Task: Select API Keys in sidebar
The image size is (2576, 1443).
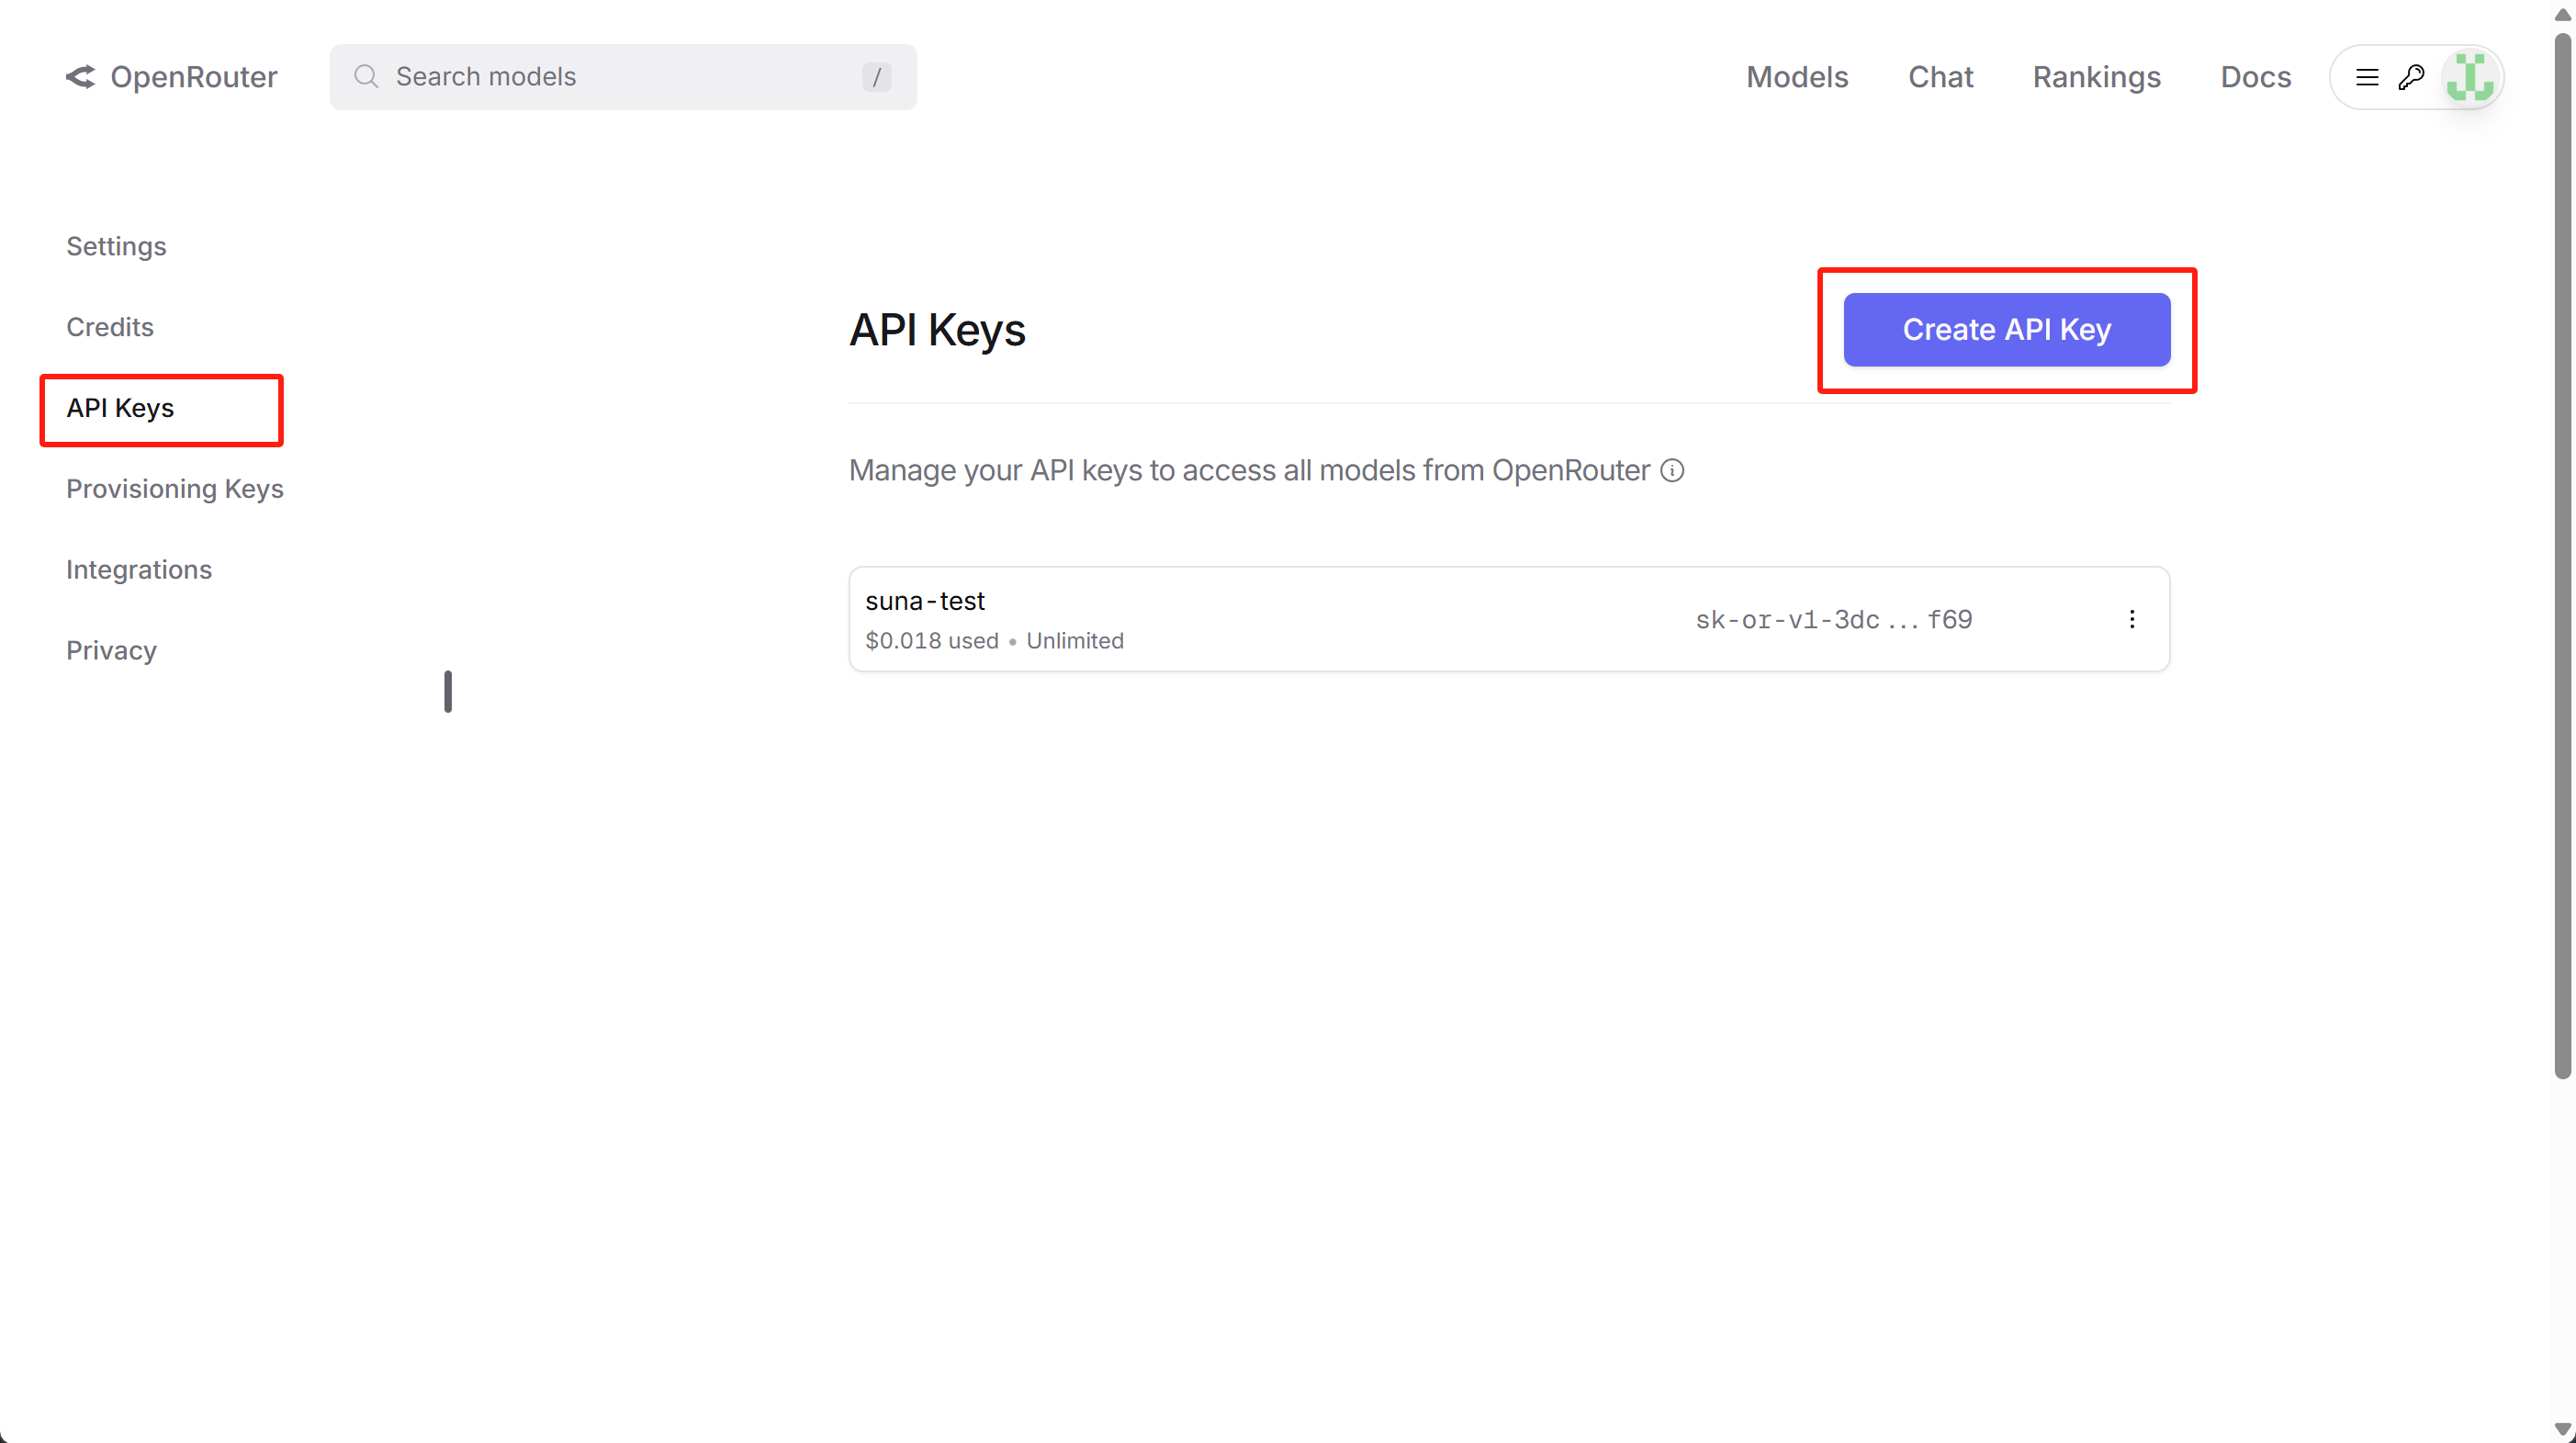Action: (120, 408)
